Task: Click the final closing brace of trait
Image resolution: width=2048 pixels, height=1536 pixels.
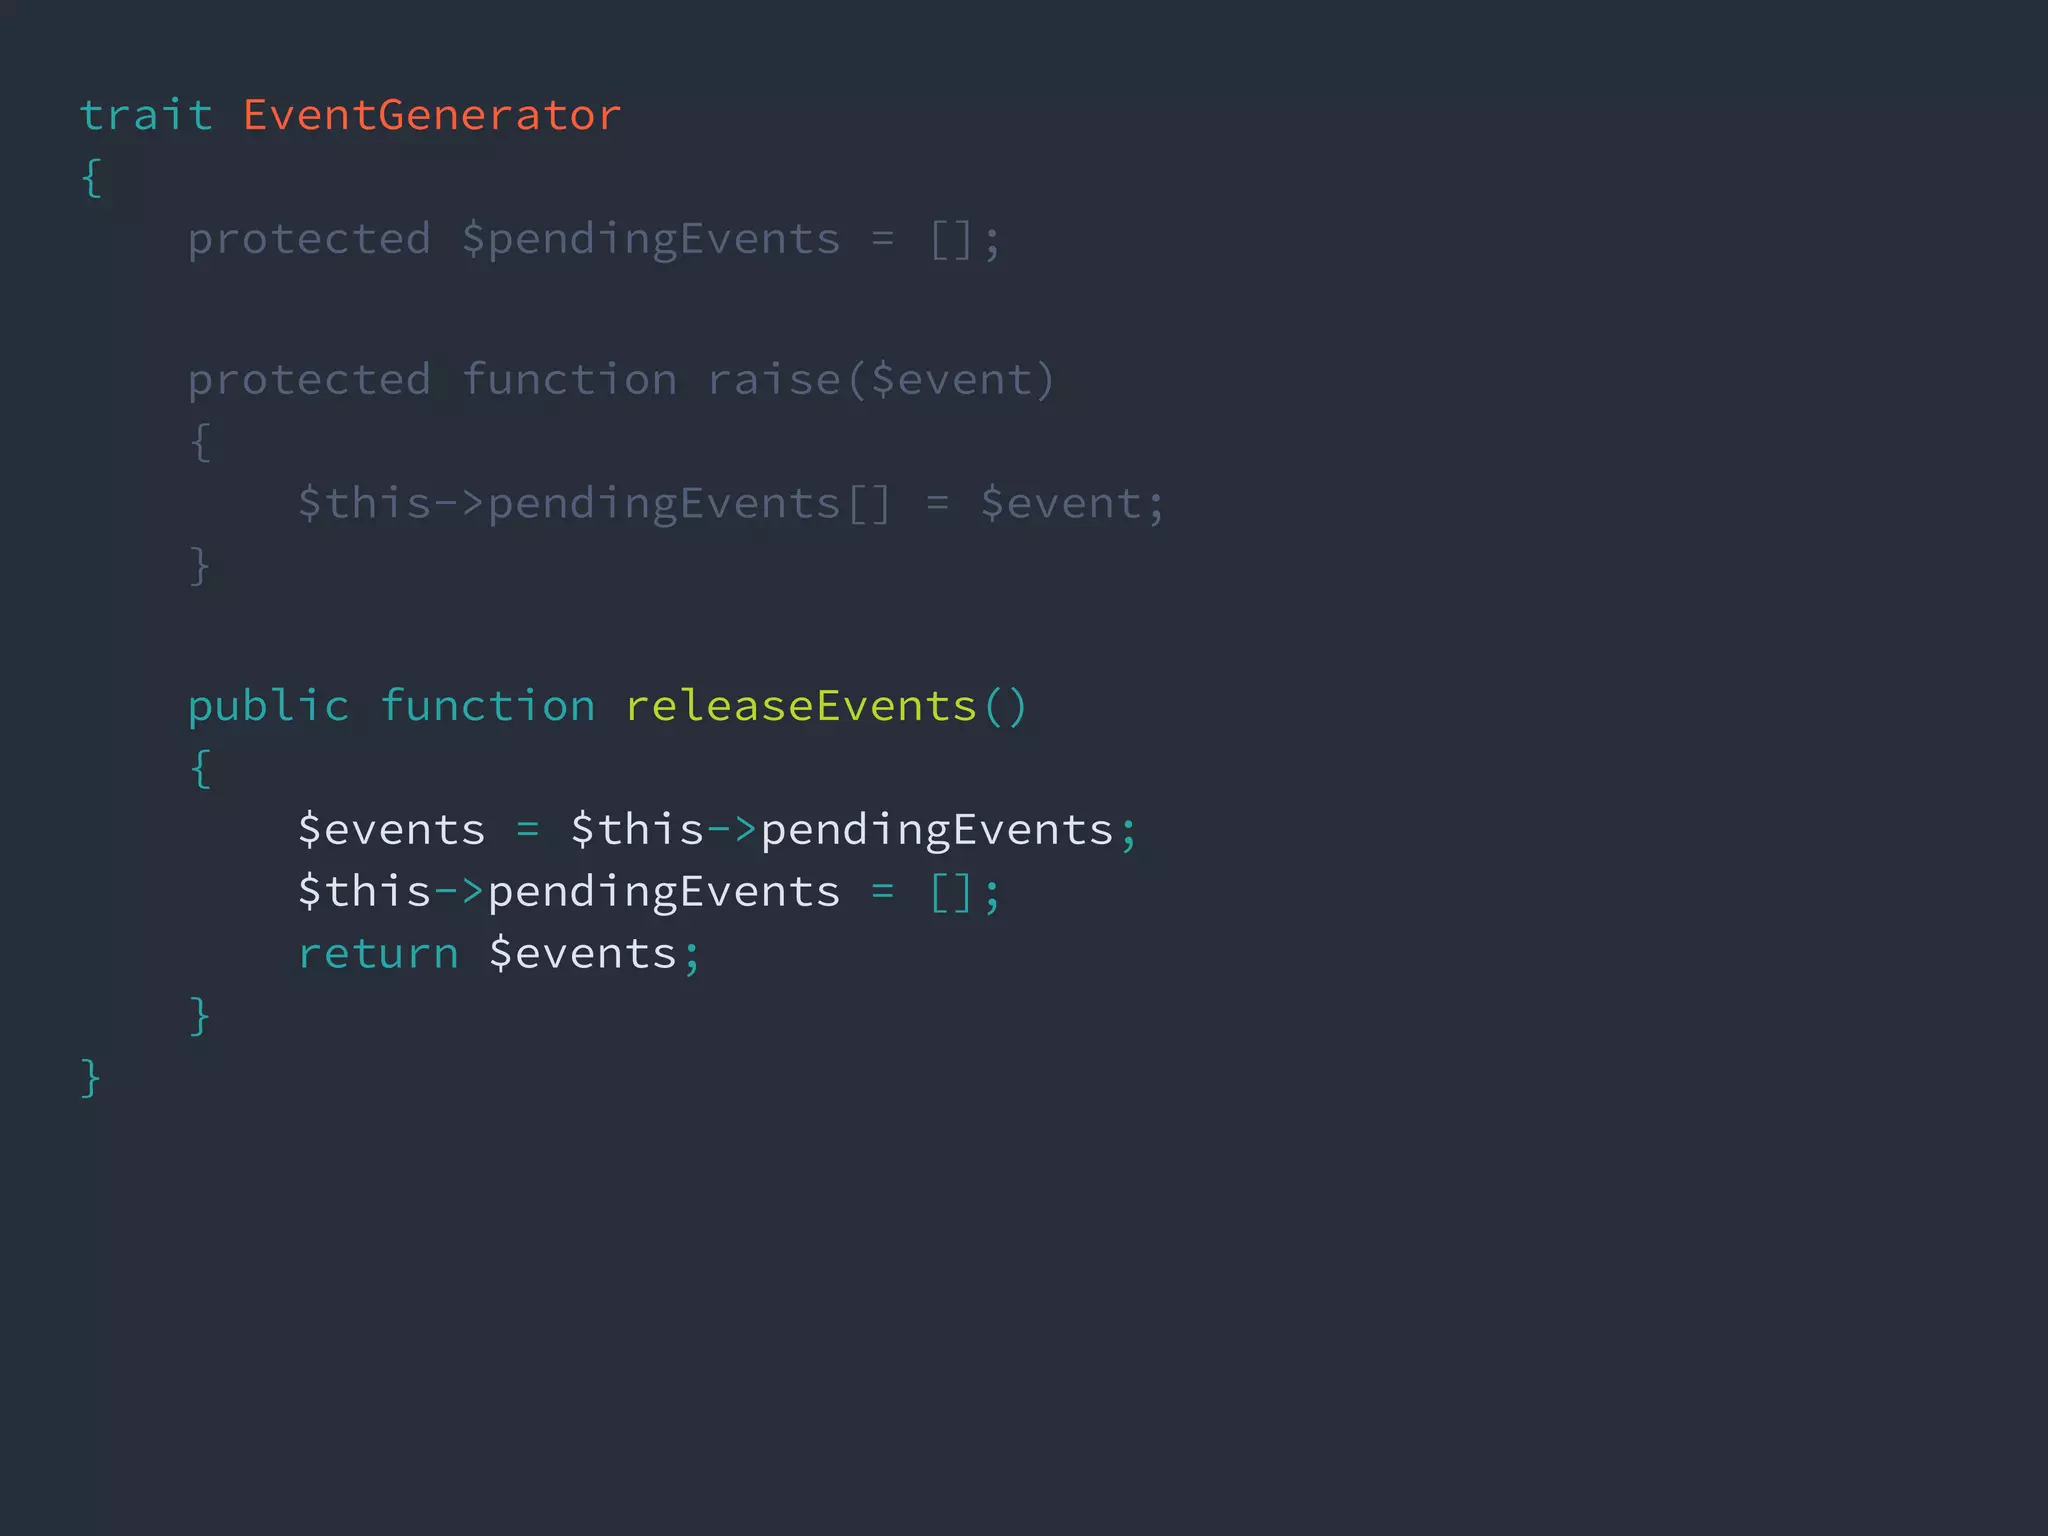Action: point(90,1078)
